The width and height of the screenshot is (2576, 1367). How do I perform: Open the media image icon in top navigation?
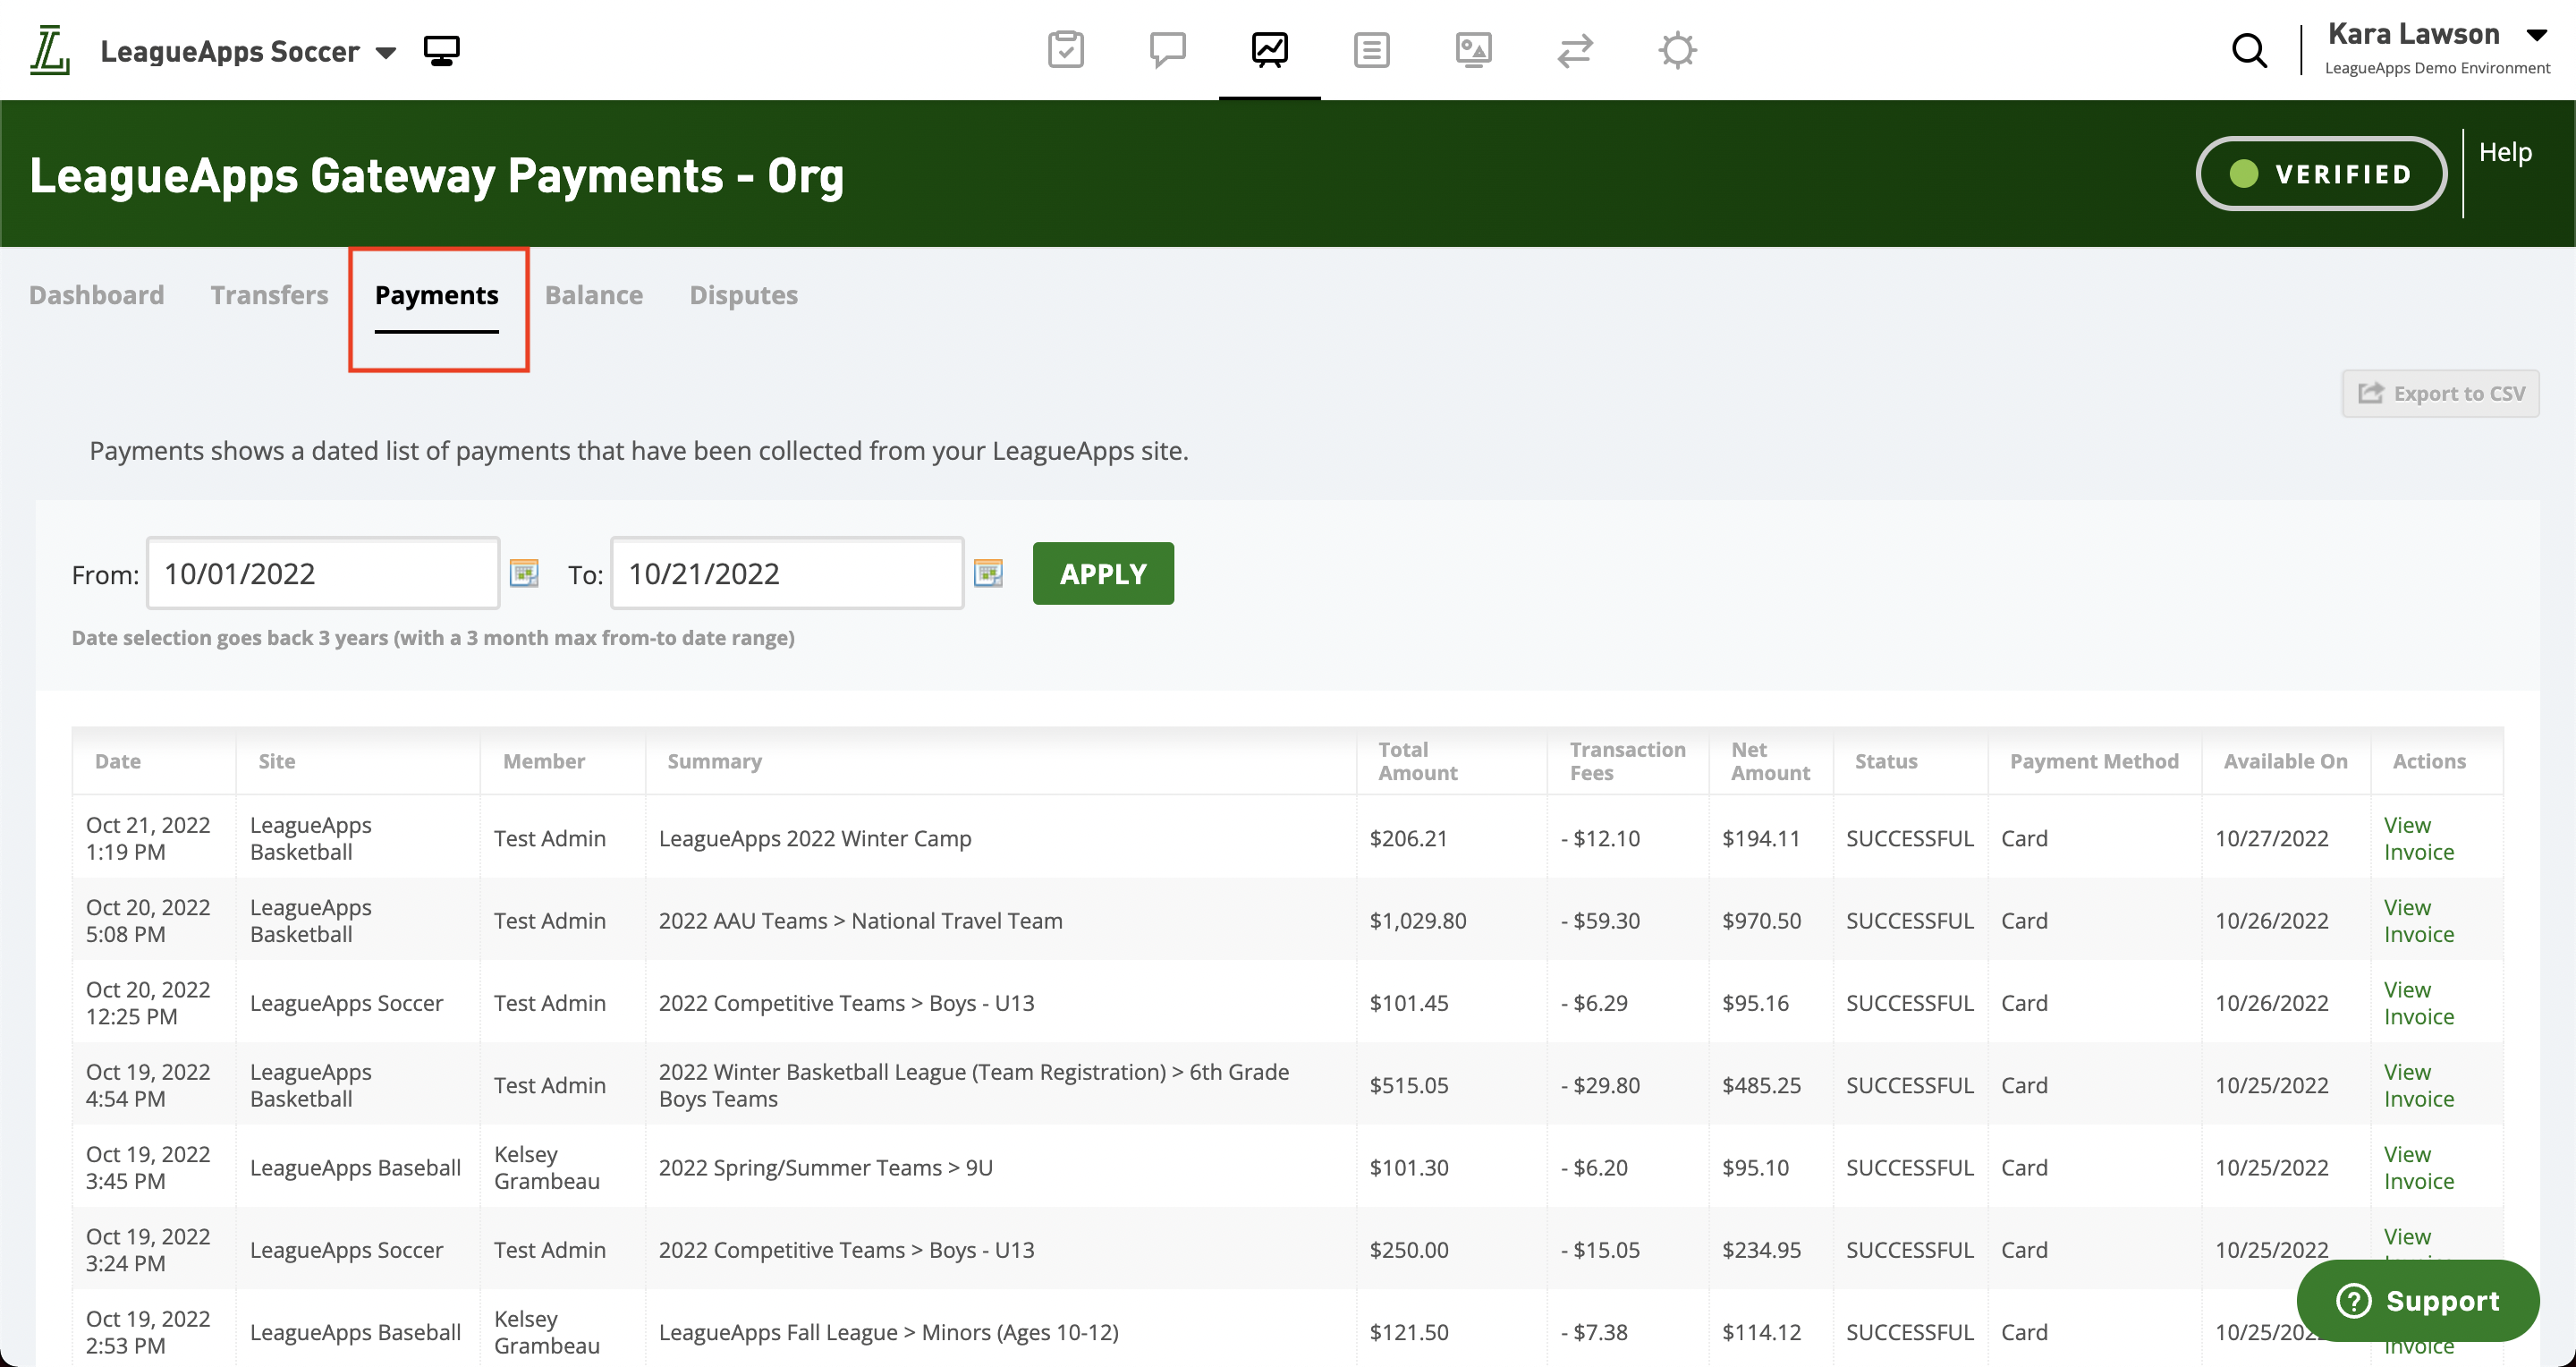(1473, 49)
